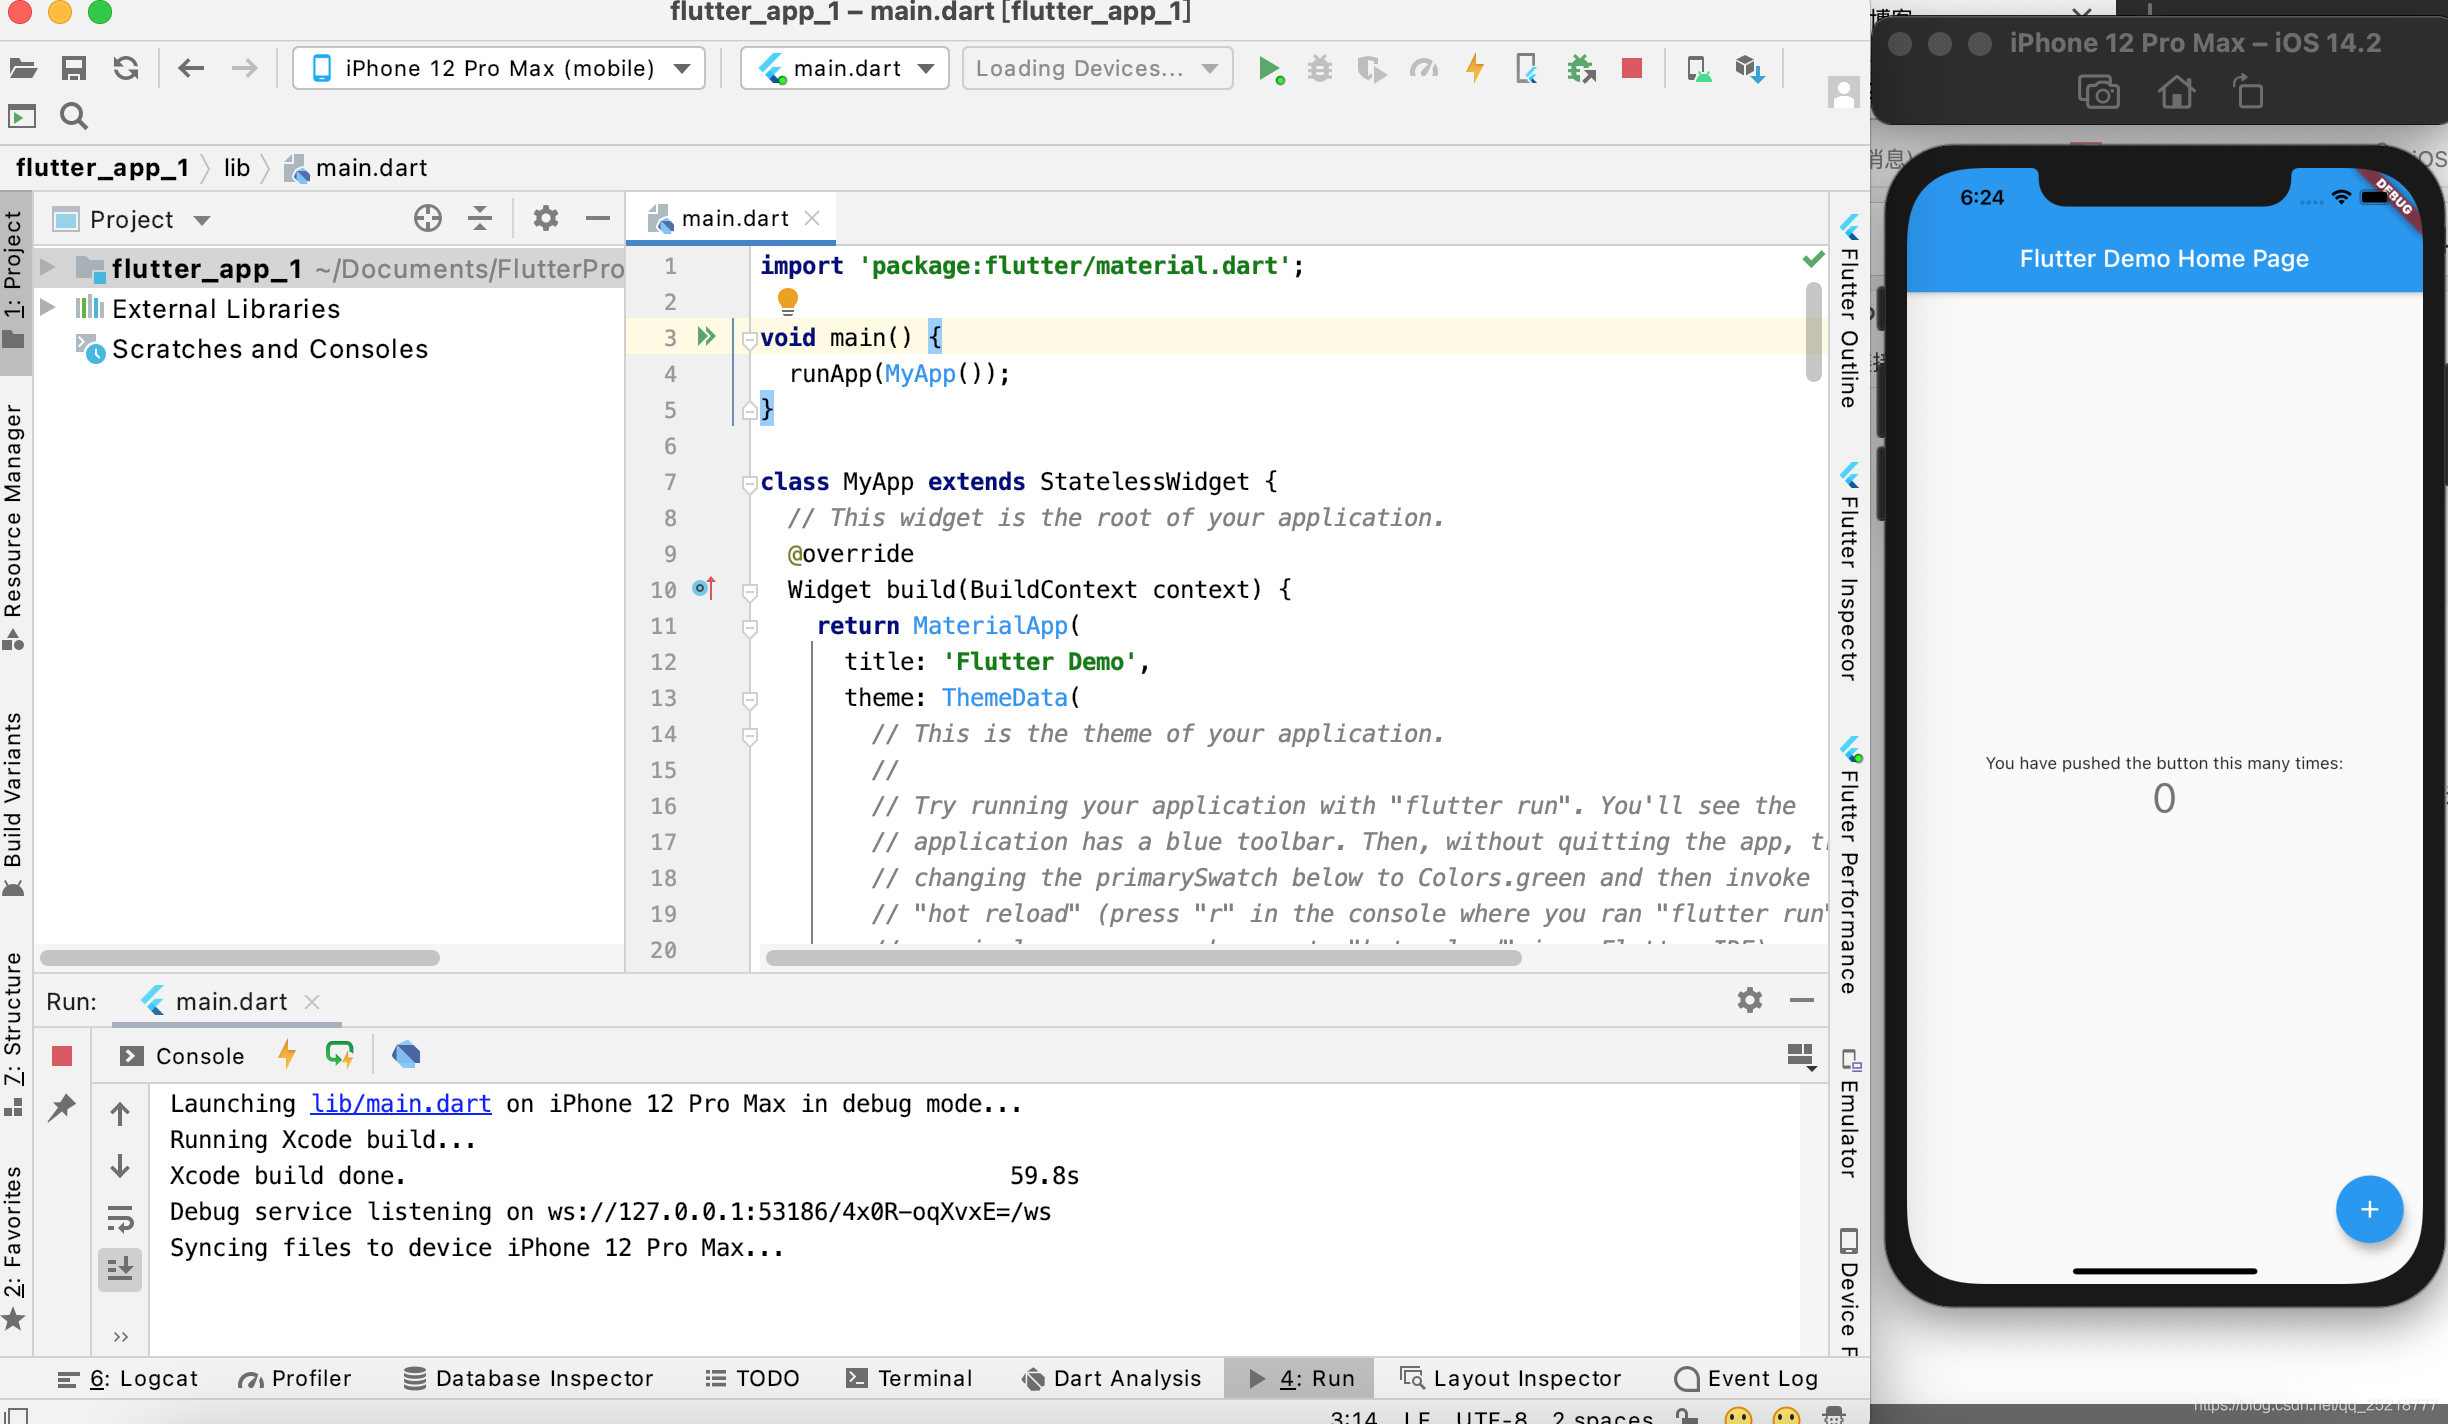Open the AVD Manager icon
The height and width of the screenshot is (1424, 2448).
pos(1698,69)
